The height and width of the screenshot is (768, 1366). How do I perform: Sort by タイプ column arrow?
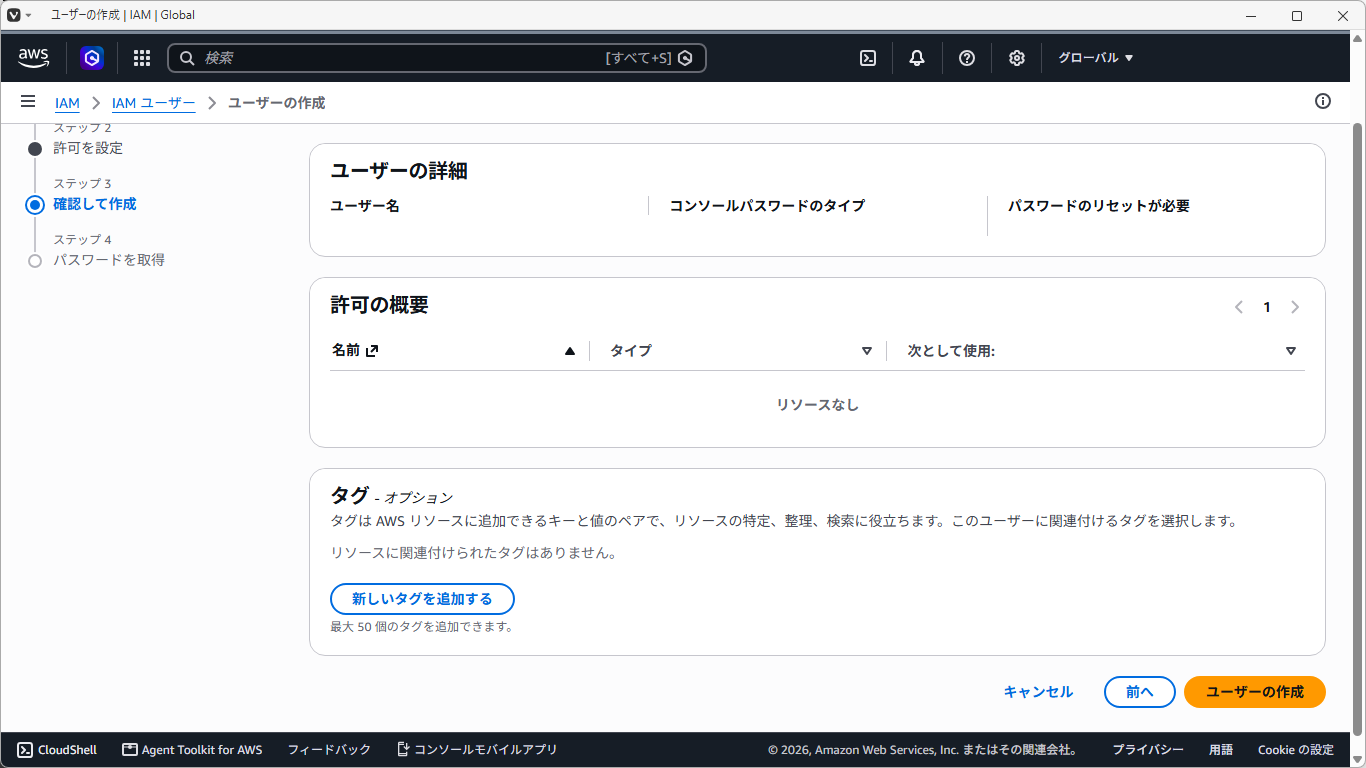pos(867,351)
